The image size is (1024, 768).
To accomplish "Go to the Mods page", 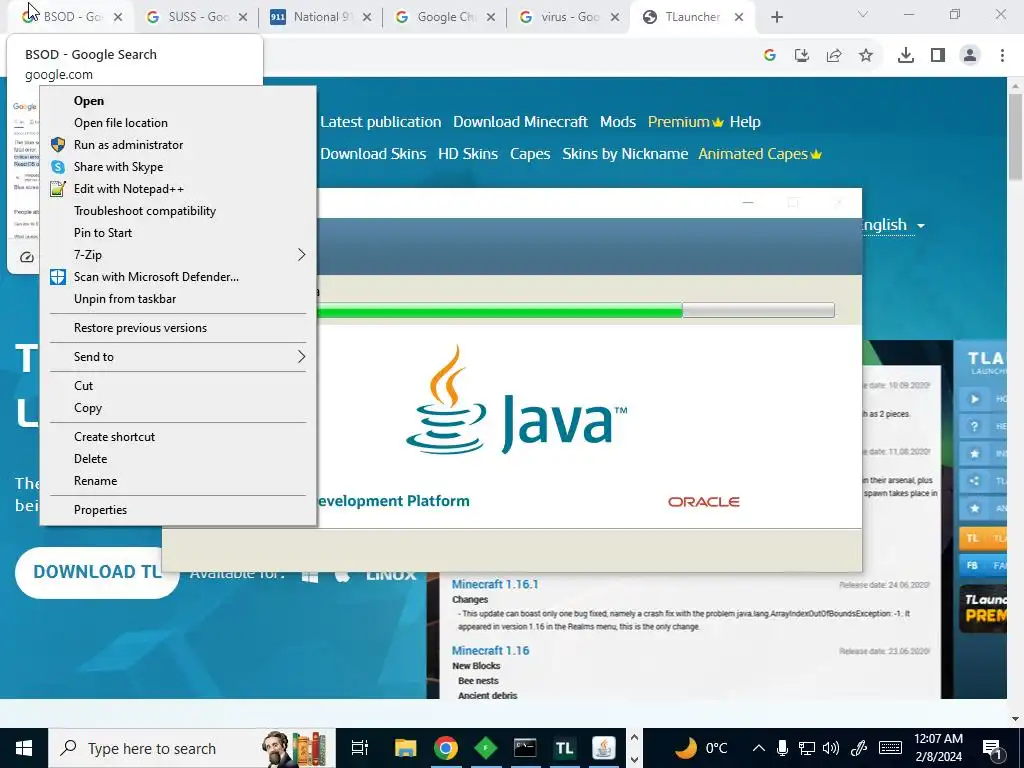I will [618, 122].
